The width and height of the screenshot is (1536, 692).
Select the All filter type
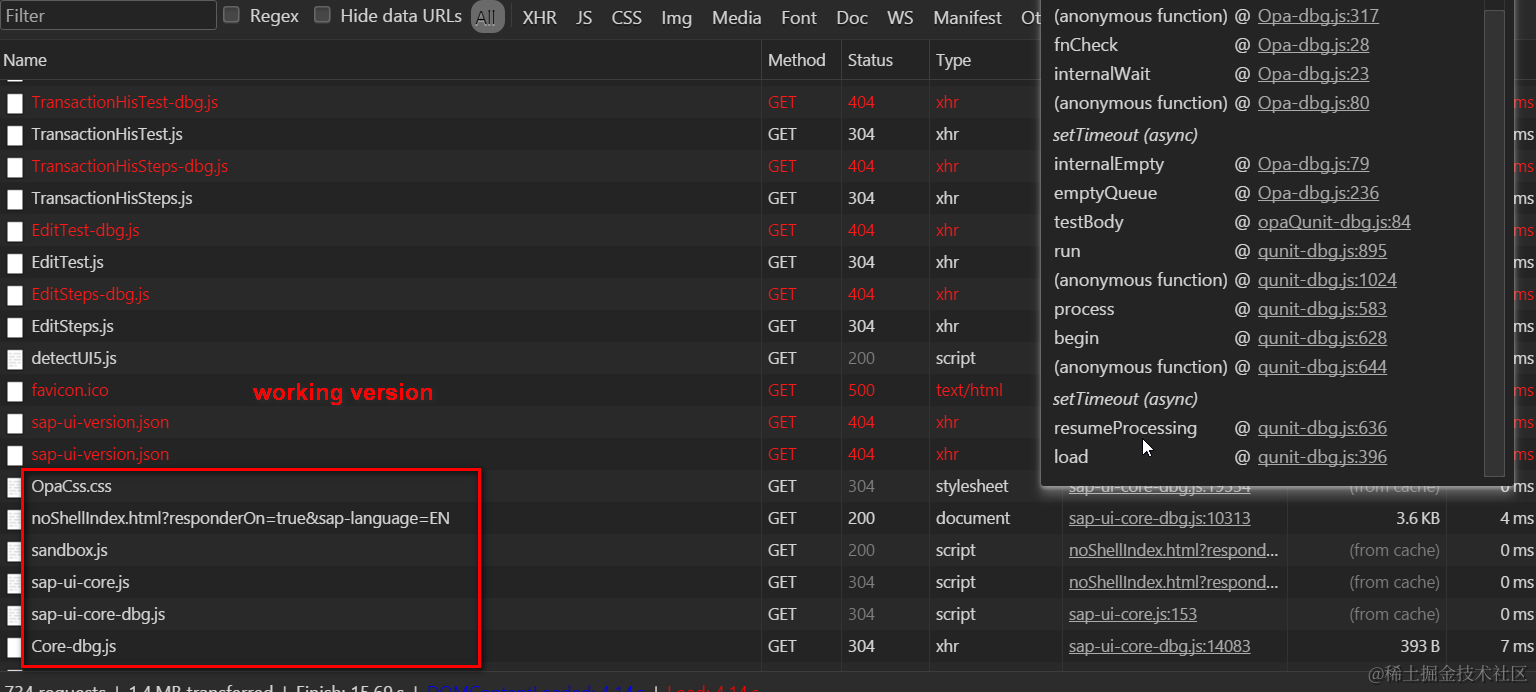coord(486,17)
